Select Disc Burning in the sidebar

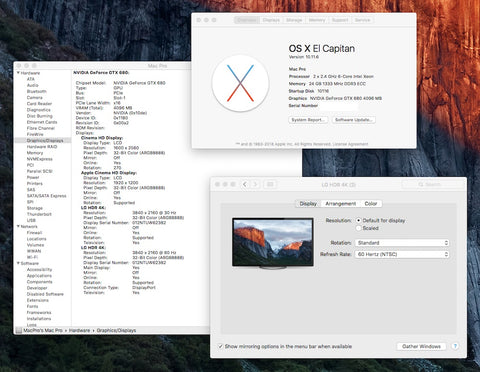point(40,116)
